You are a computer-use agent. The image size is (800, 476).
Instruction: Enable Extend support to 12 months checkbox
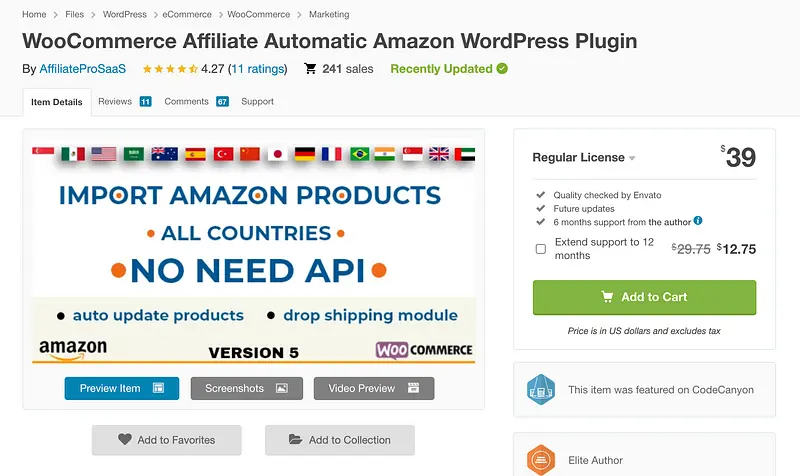pyautogui.click(x=541, y=249)
